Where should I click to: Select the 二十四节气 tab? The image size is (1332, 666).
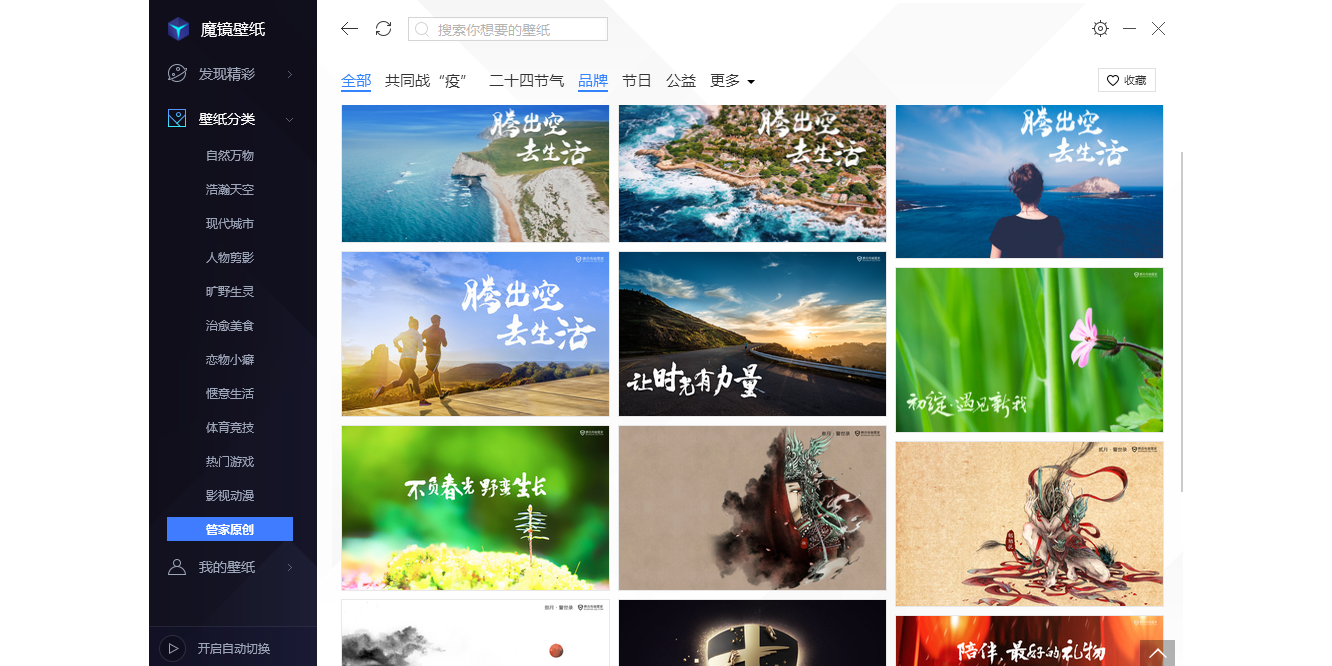526,81
